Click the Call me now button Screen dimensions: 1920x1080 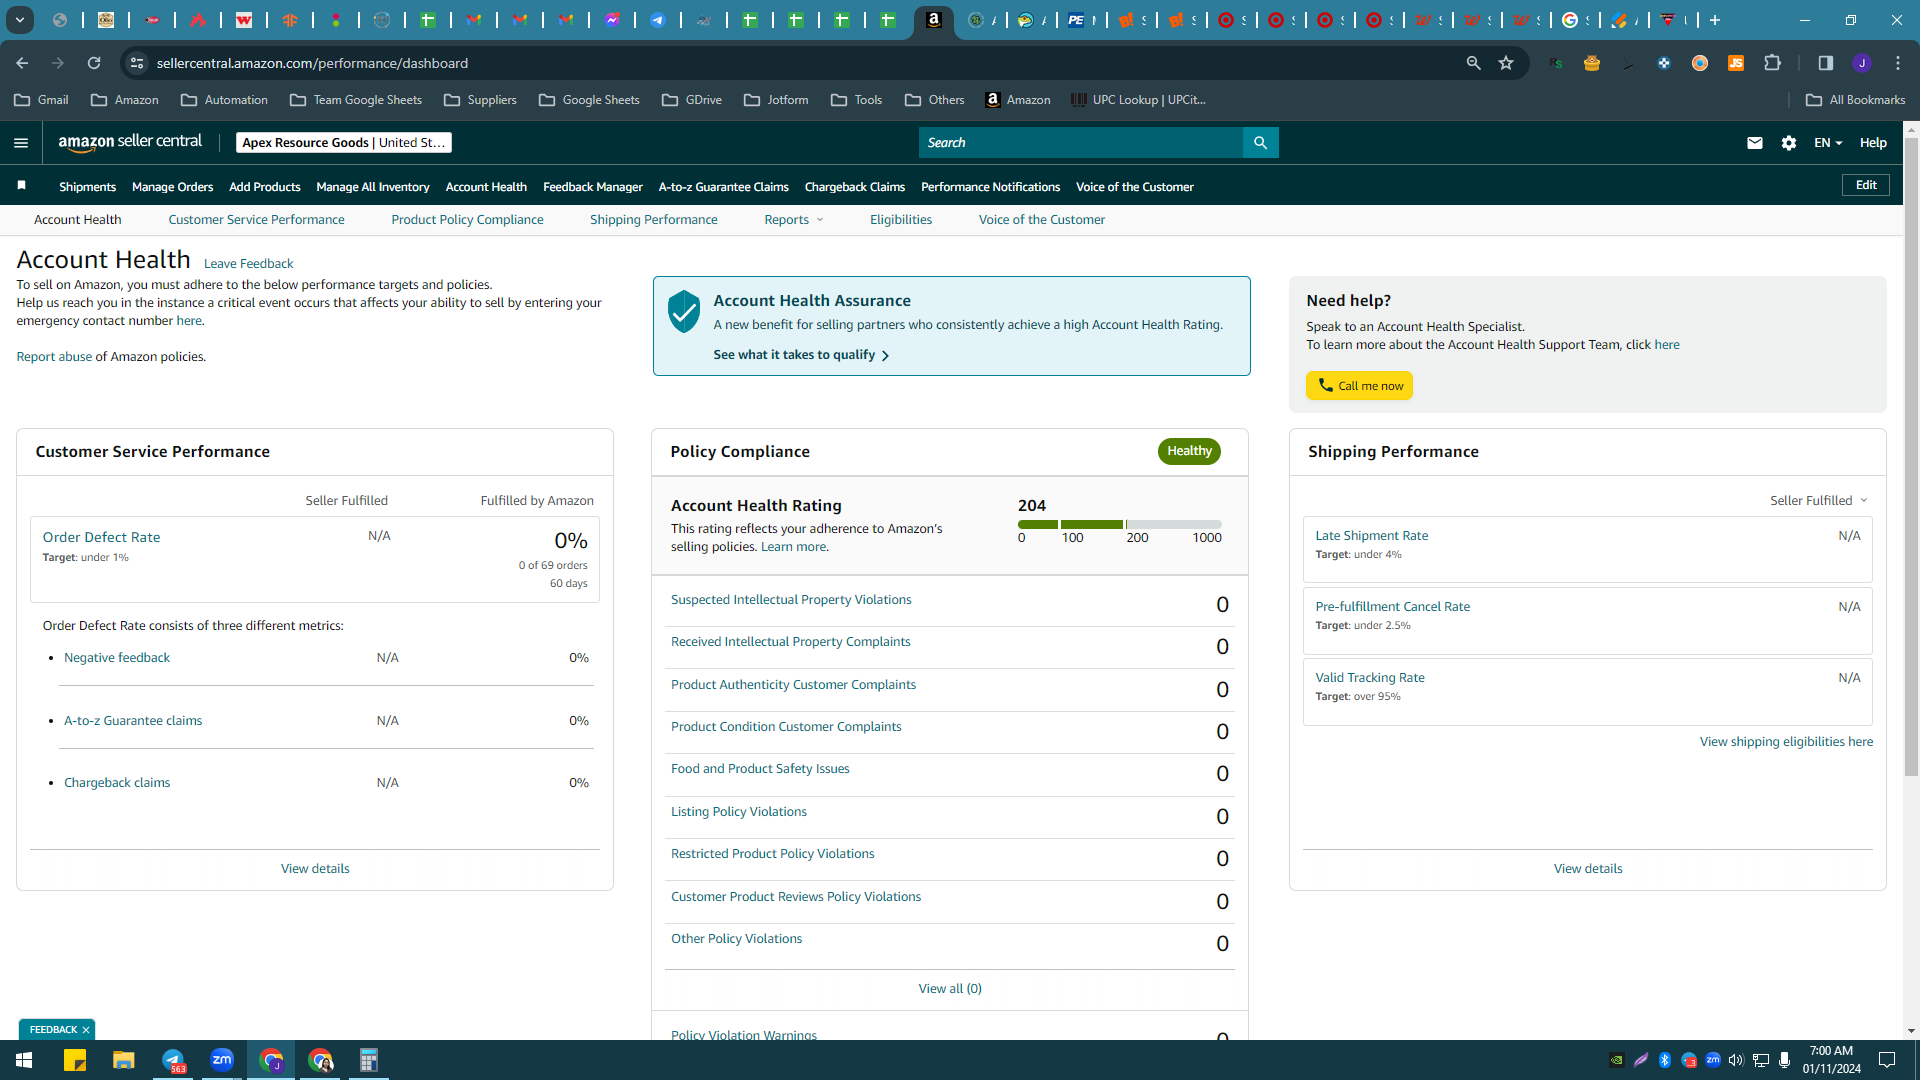1359,386
